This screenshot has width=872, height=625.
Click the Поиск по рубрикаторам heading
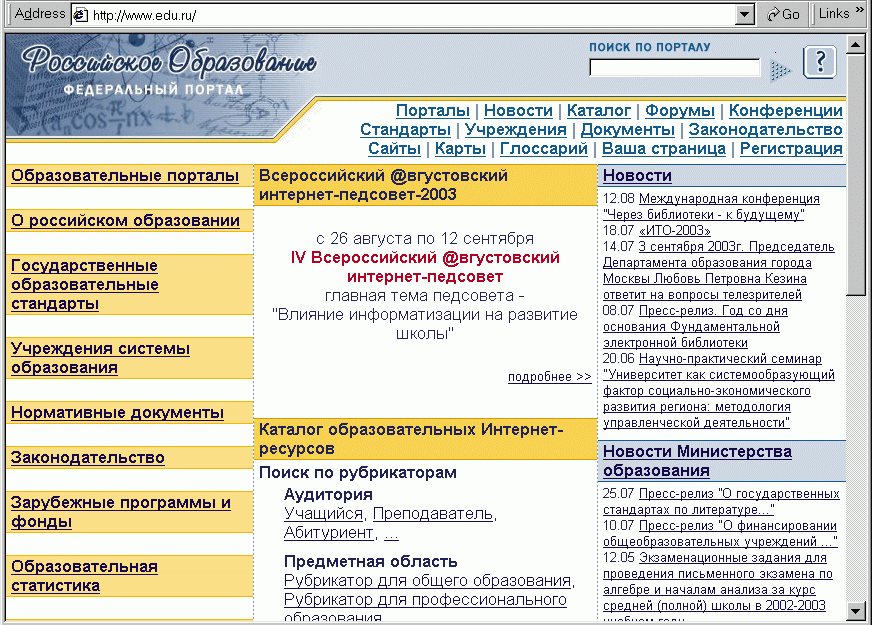tap(358, 473)
